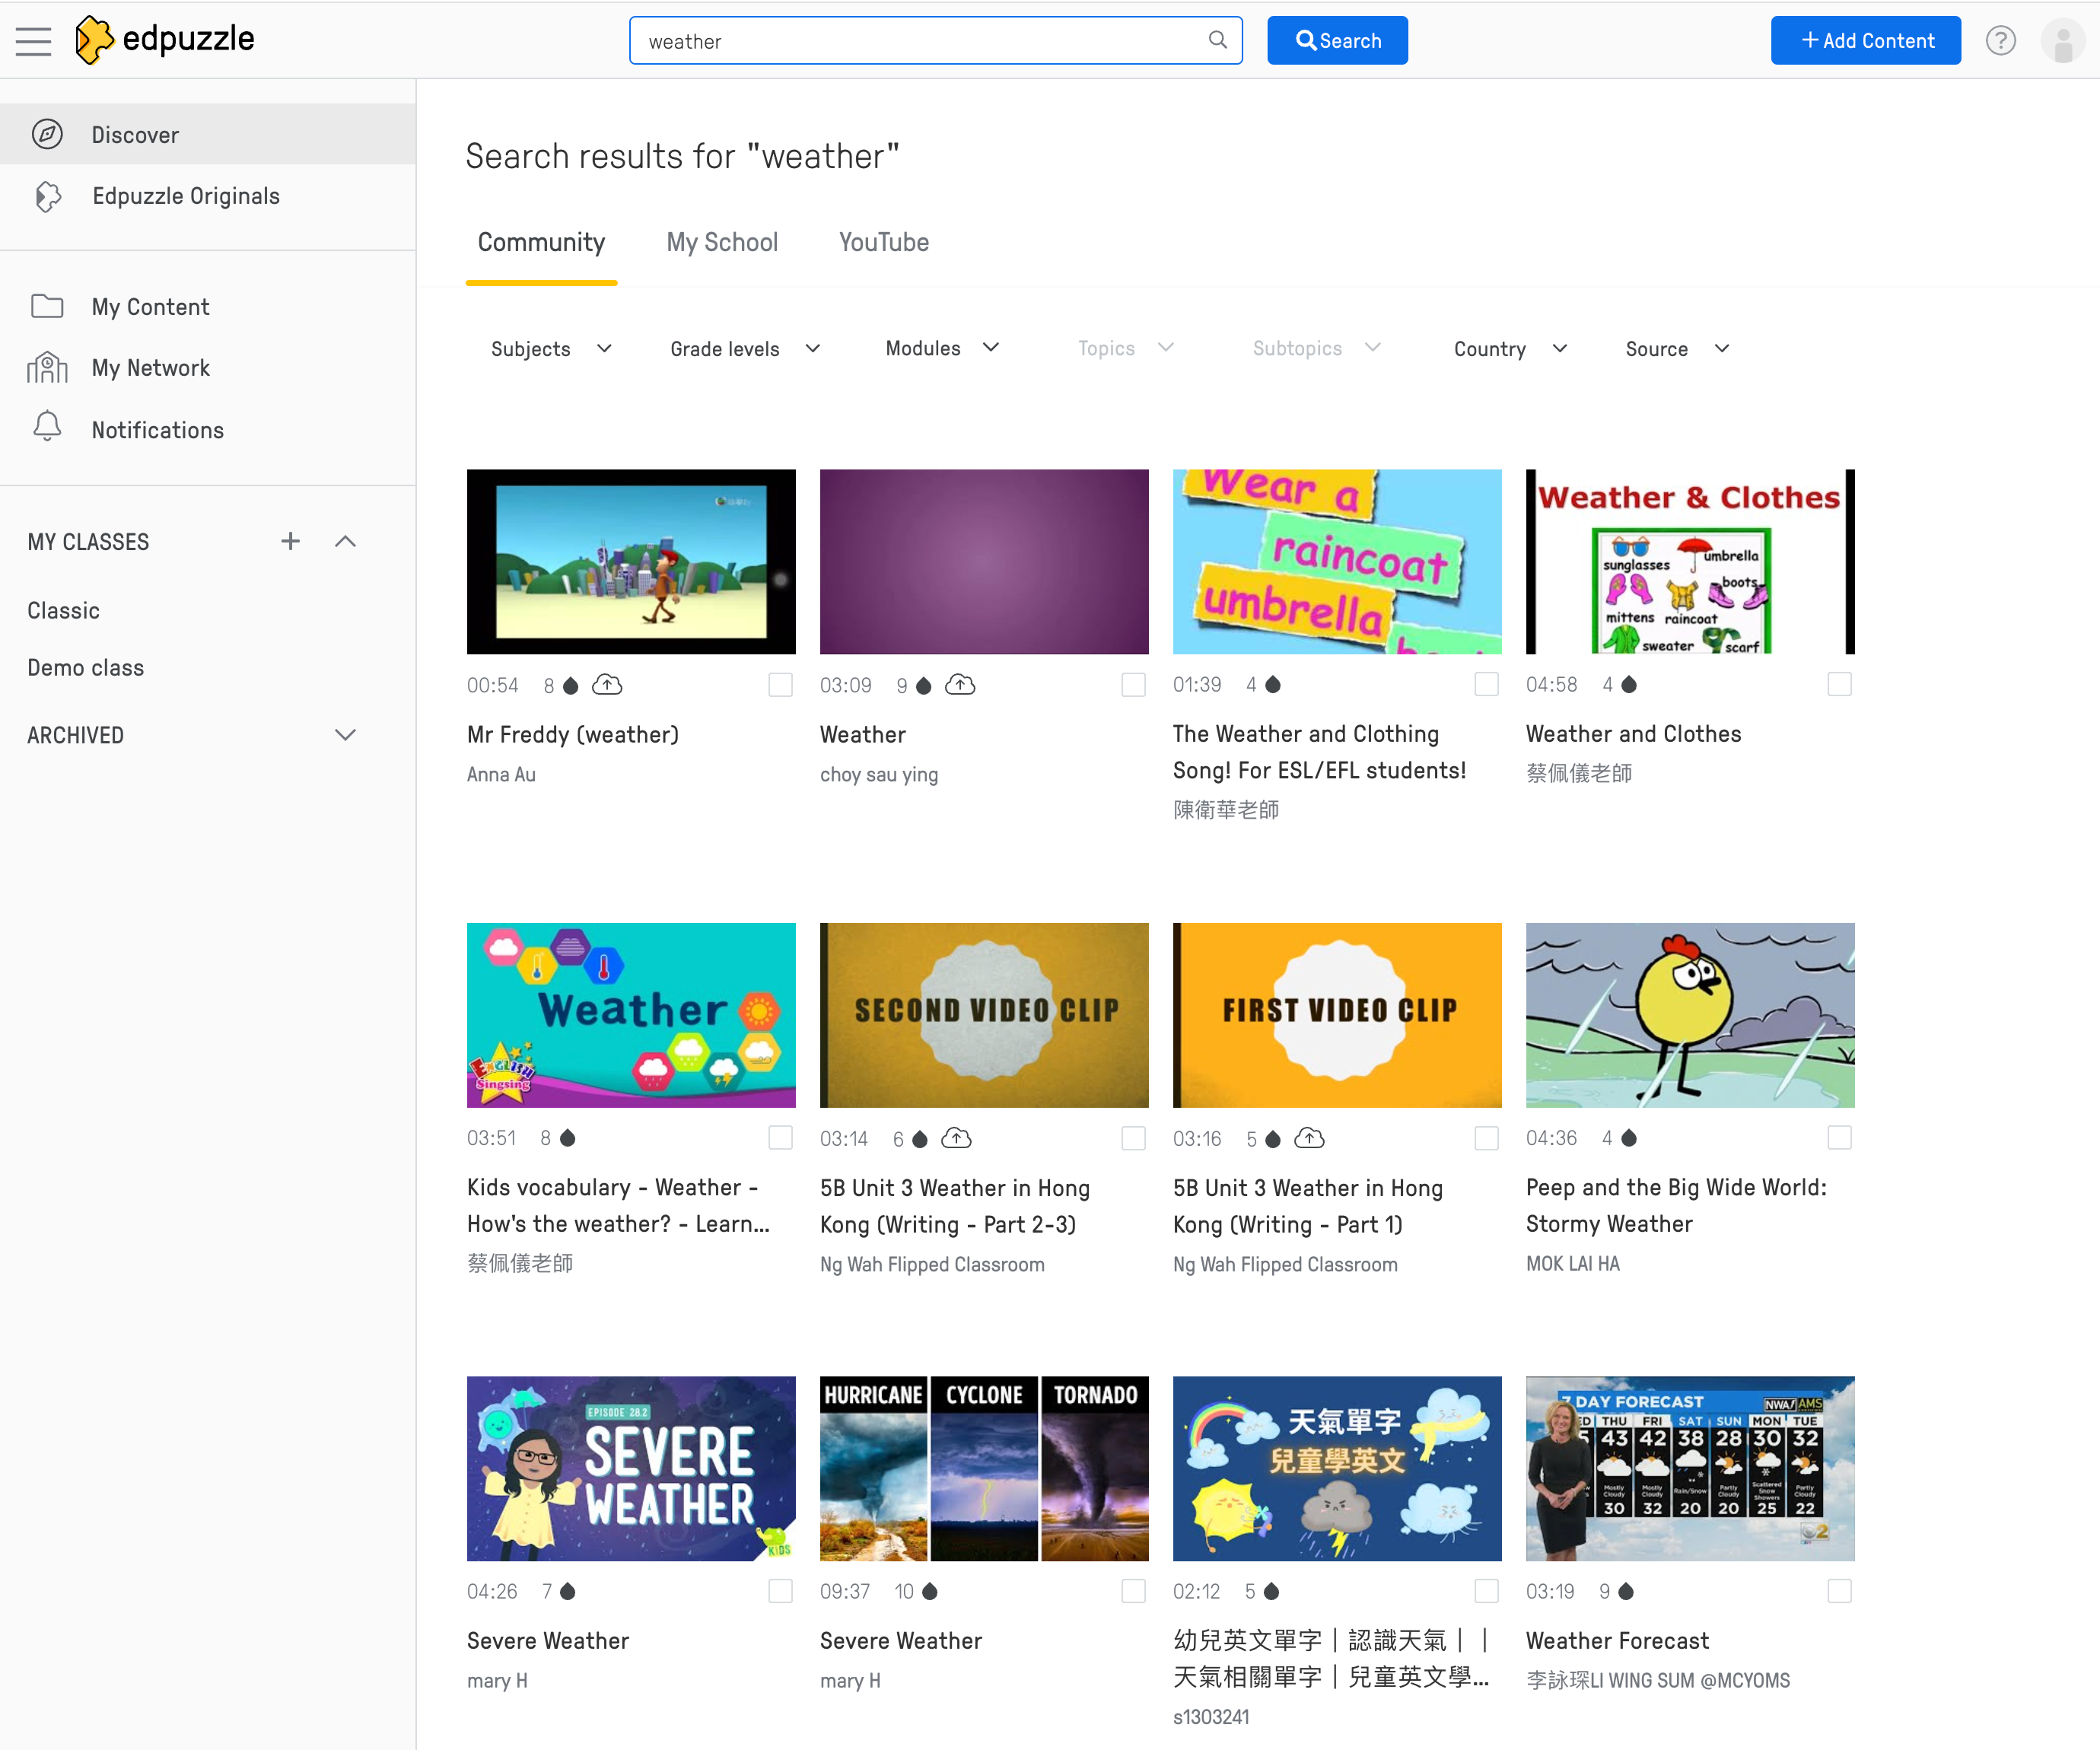The width and height of the screenshot is (2100, 1750).
Task: Expand the ARCHIVED classes section
Action: (x=345, y=735)
